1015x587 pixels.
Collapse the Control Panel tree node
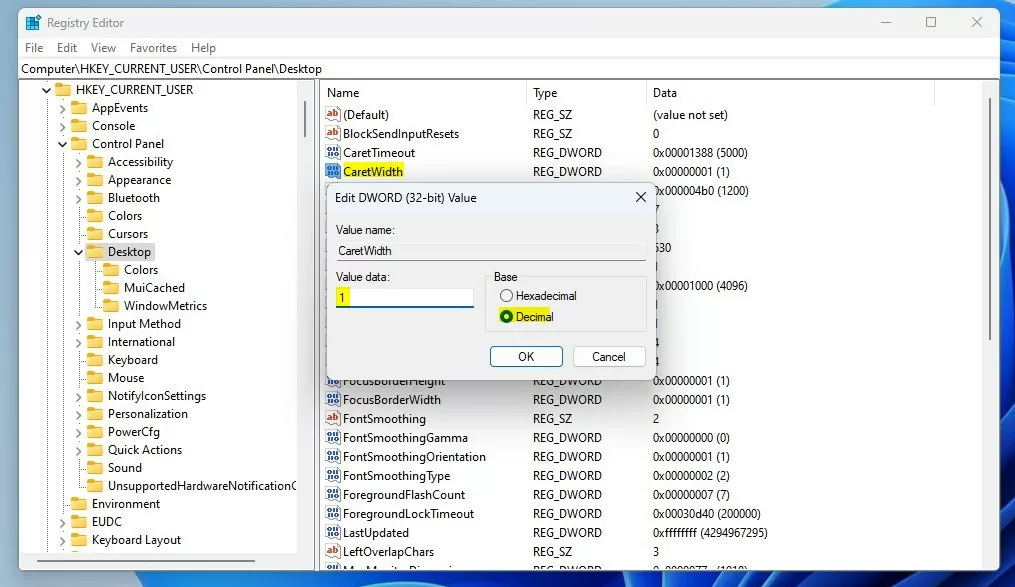click(x=62, y=144)
